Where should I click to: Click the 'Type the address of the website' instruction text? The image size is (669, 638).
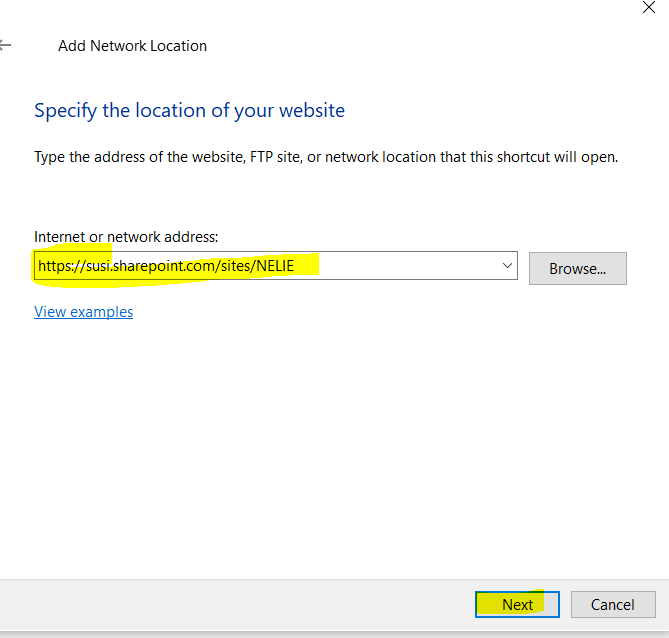click(150, 158)
